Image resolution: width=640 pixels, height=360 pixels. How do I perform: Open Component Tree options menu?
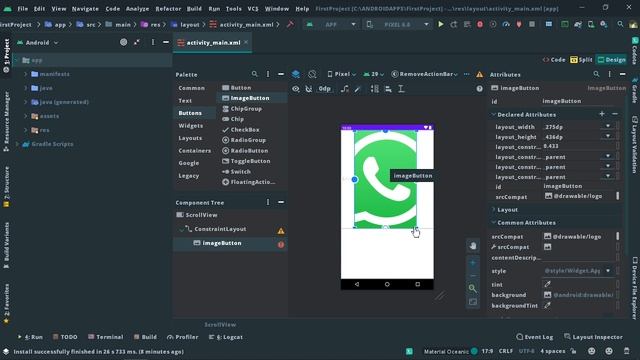pos(268,202)
